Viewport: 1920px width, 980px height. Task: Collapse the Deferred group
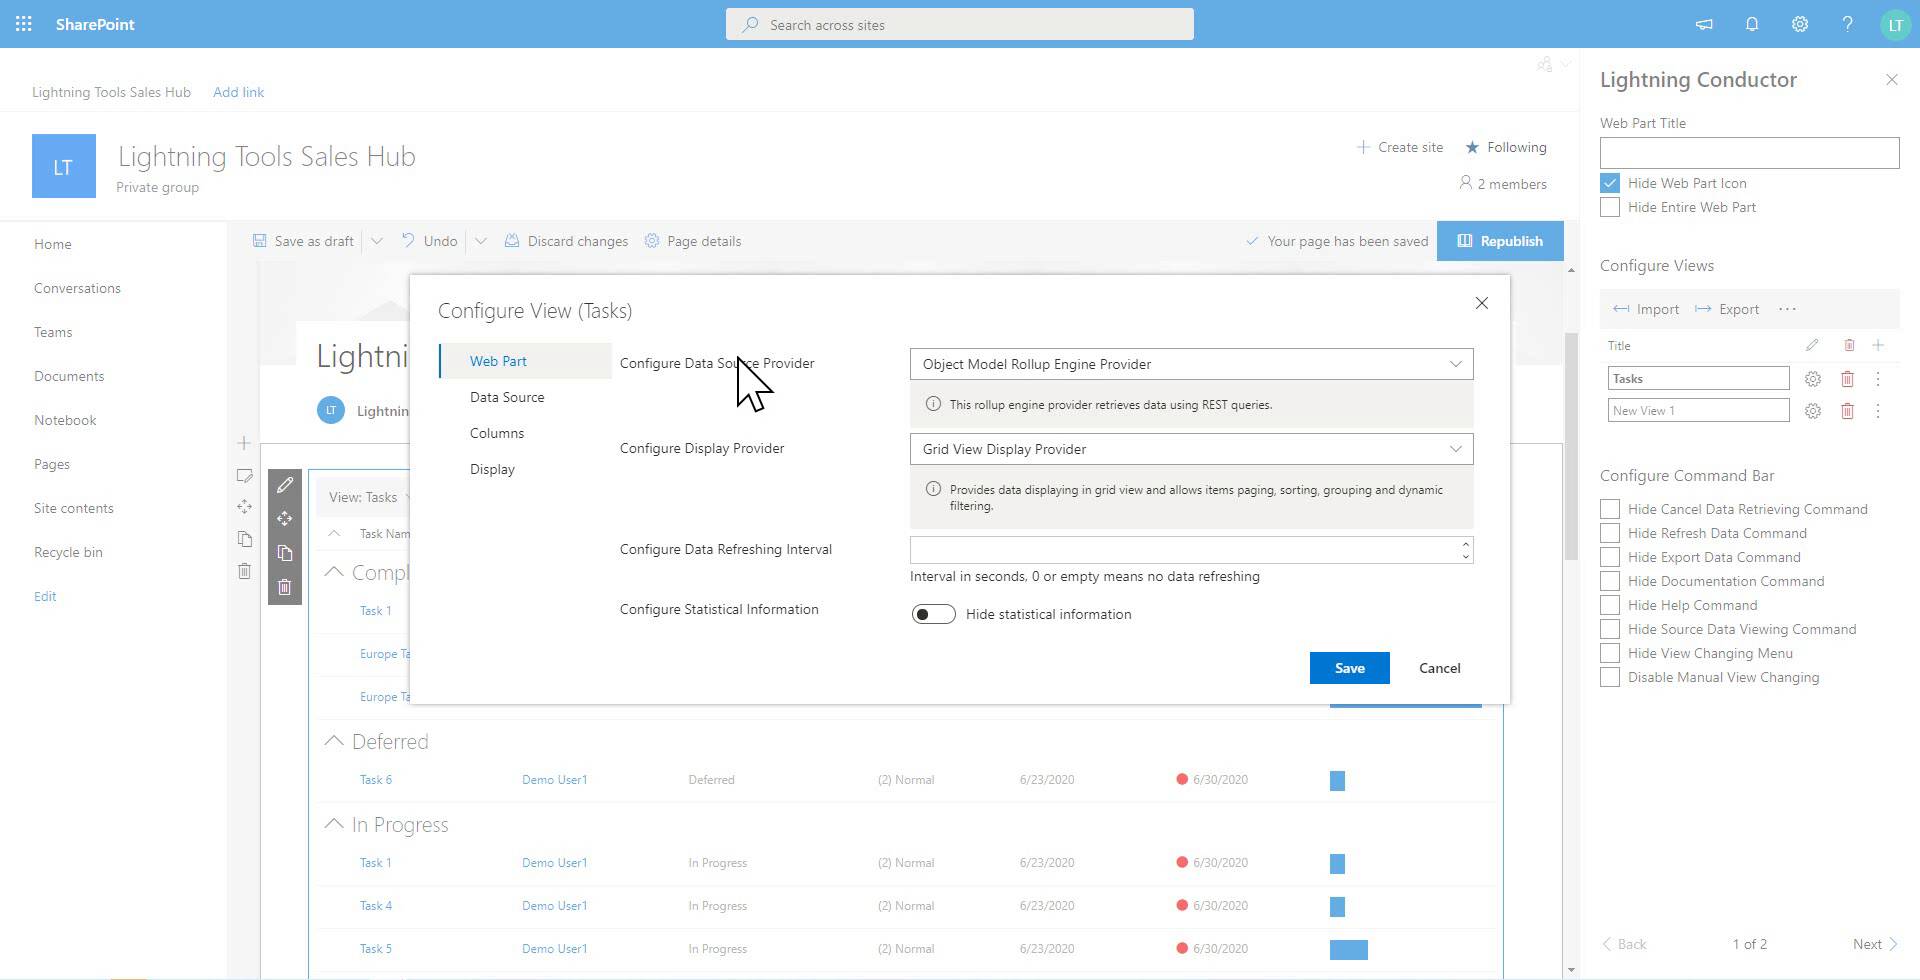(334, 741)
